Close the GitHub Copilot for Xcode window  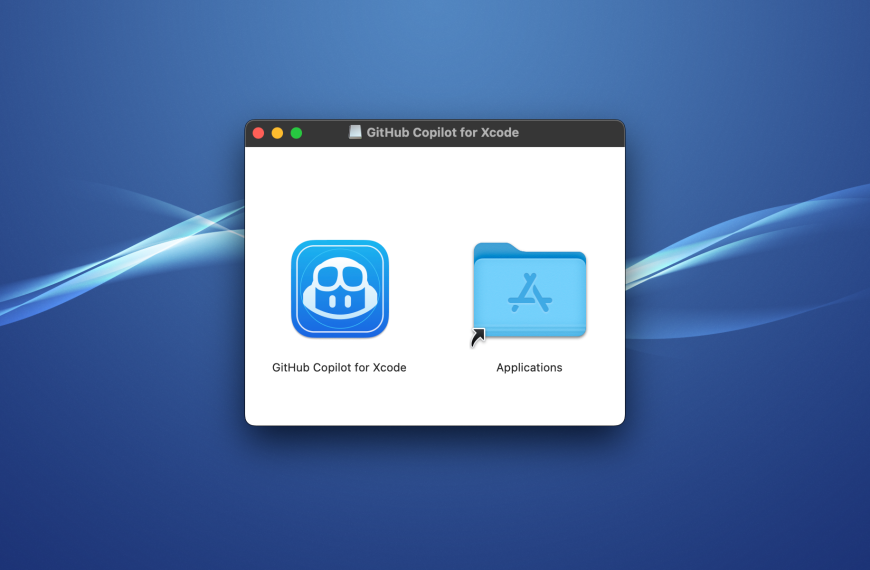pos(259,133)
